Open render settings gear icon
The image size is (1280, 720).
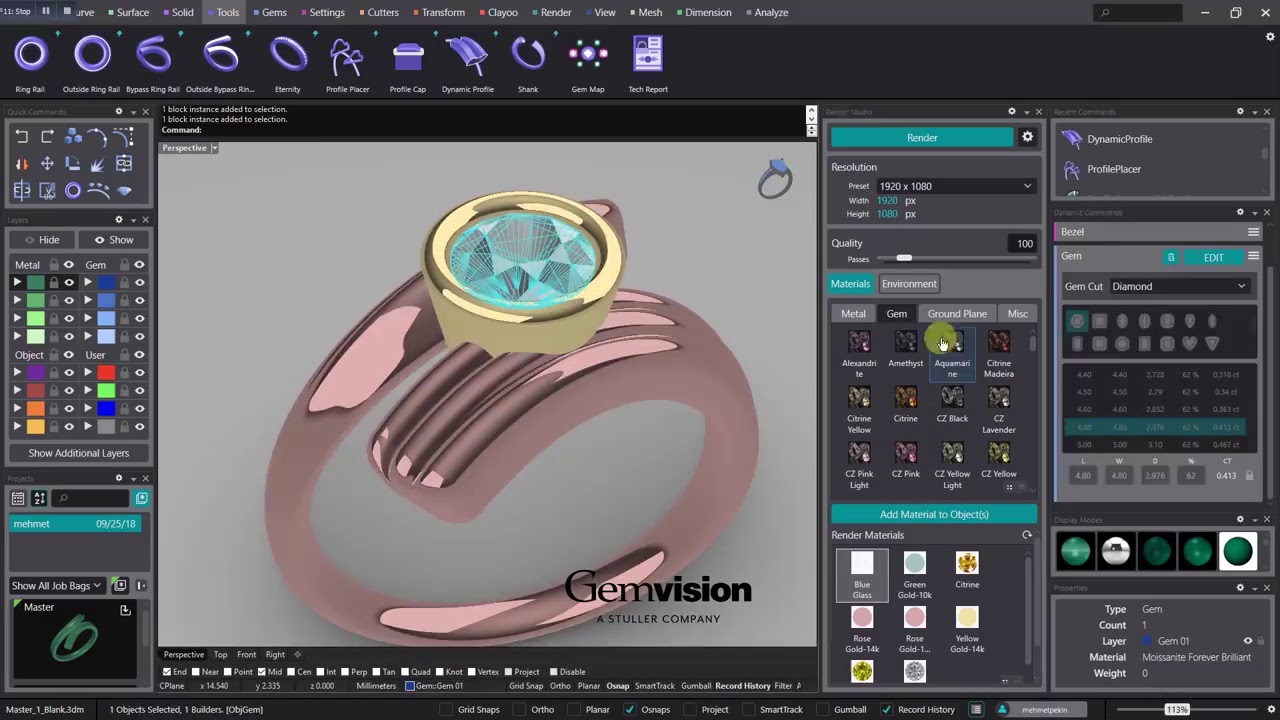pos(1027,138)
